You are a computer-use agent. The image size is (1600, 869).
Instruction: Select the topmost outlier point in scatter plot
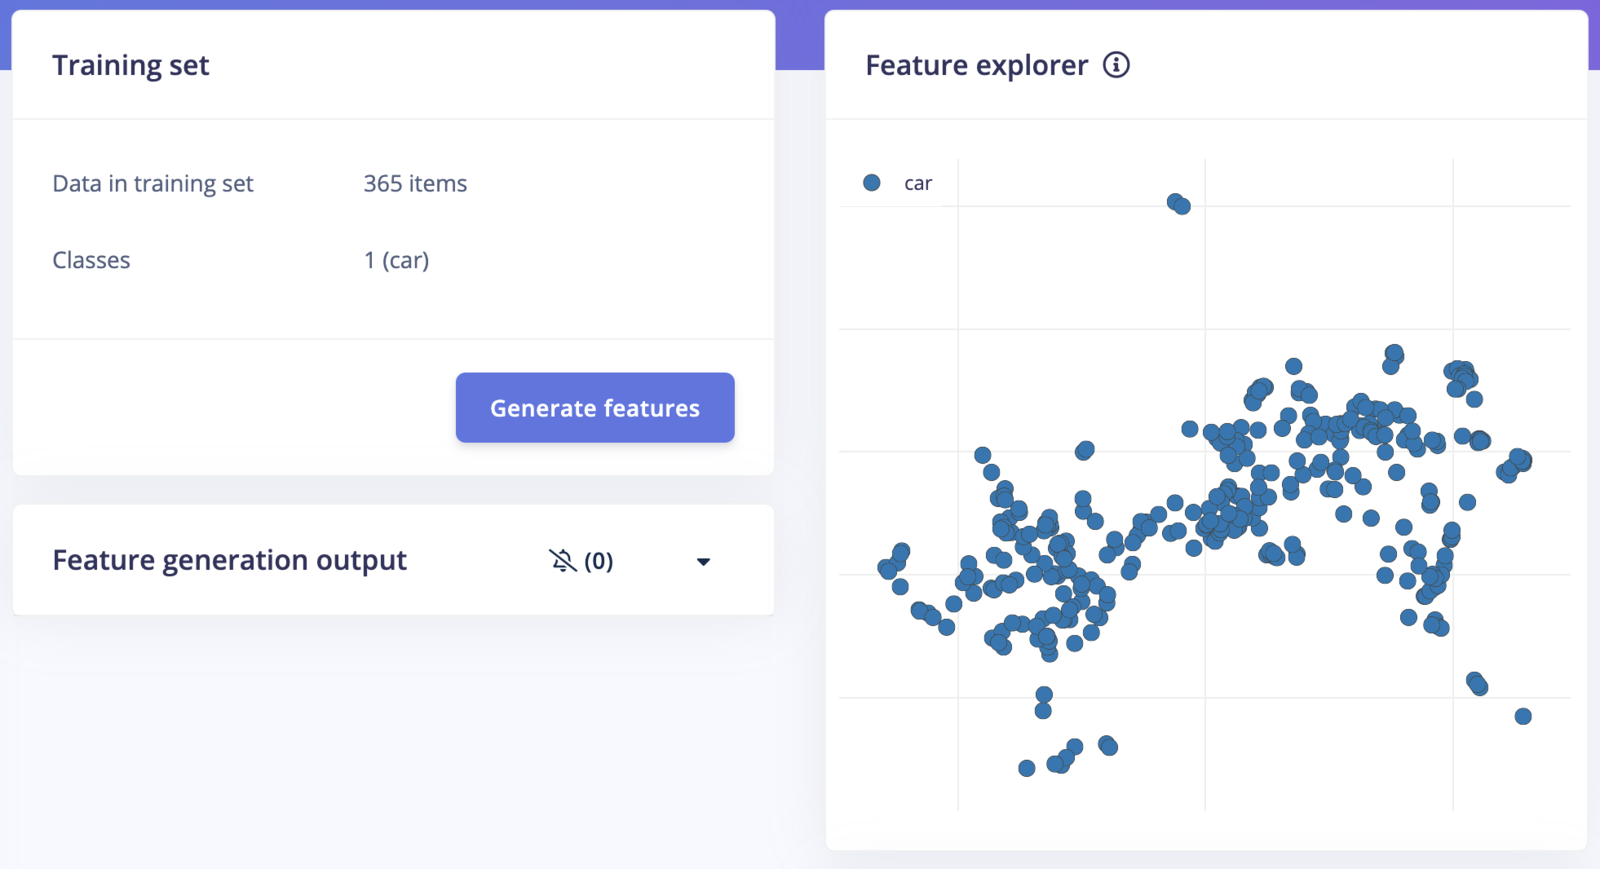pos(1175,201)
